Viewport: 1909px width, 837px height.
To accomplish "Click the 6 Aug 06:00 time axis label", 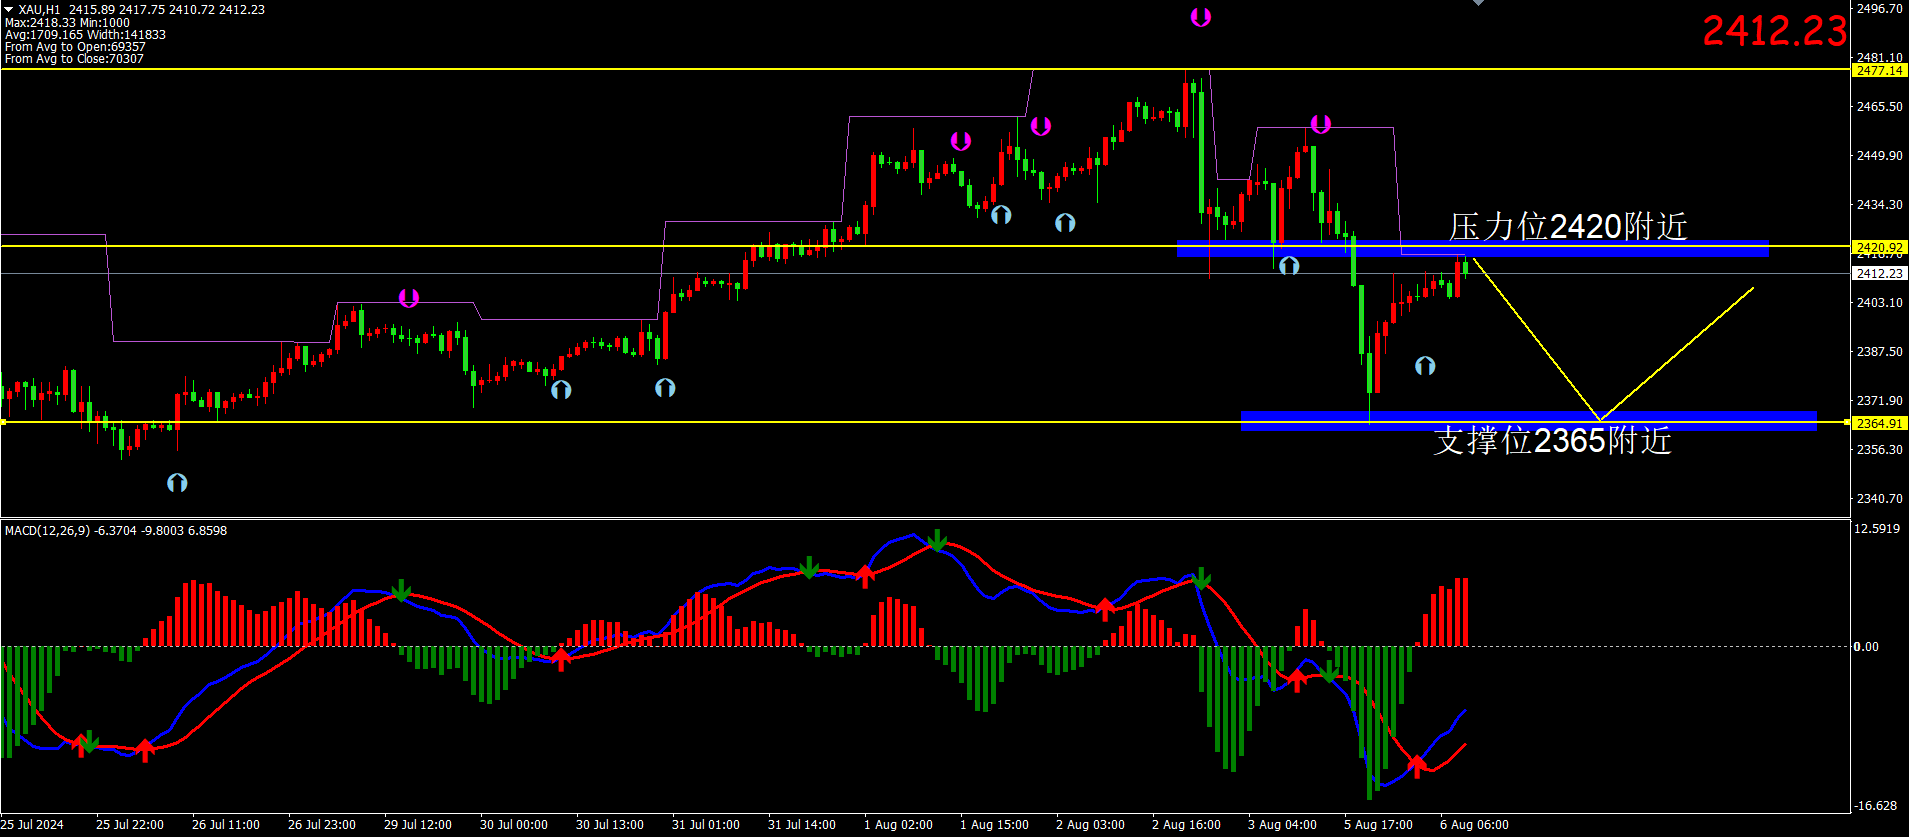I will pyautogui.click(x=1474, y=825).
